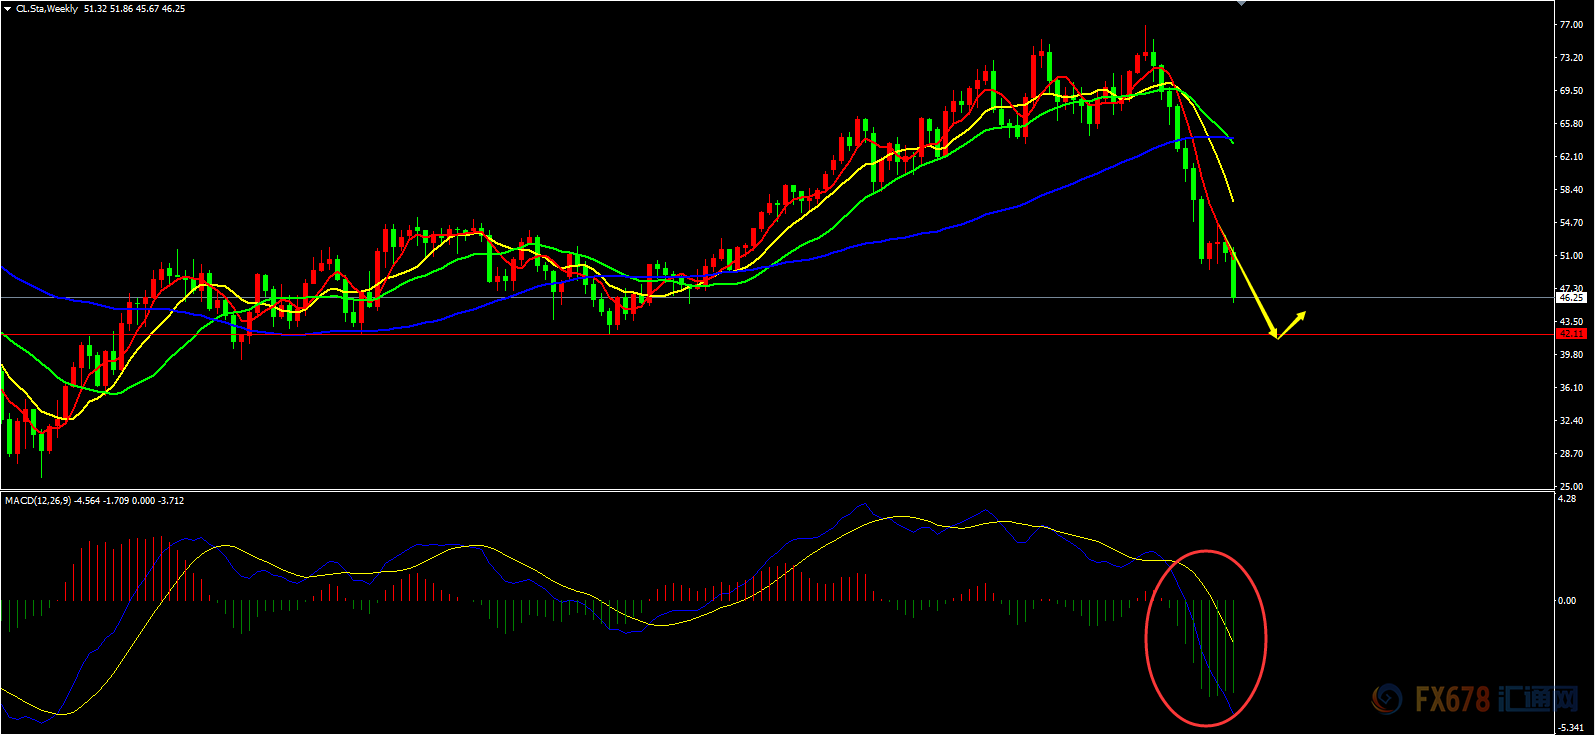The width and height of the screenshot is (1596, 735).
Task: Click the red price level tag 42.11
Action: [1572, 334]
